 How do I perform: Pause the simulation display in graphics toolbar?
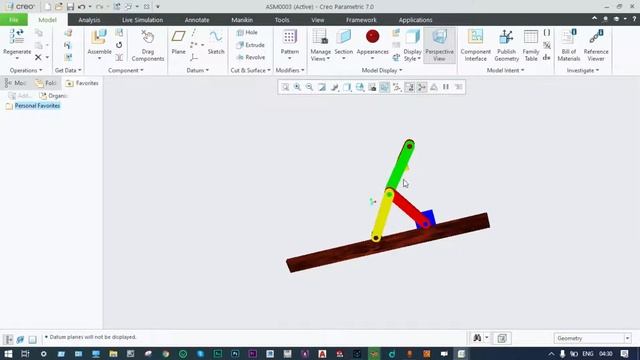(446, 87)
